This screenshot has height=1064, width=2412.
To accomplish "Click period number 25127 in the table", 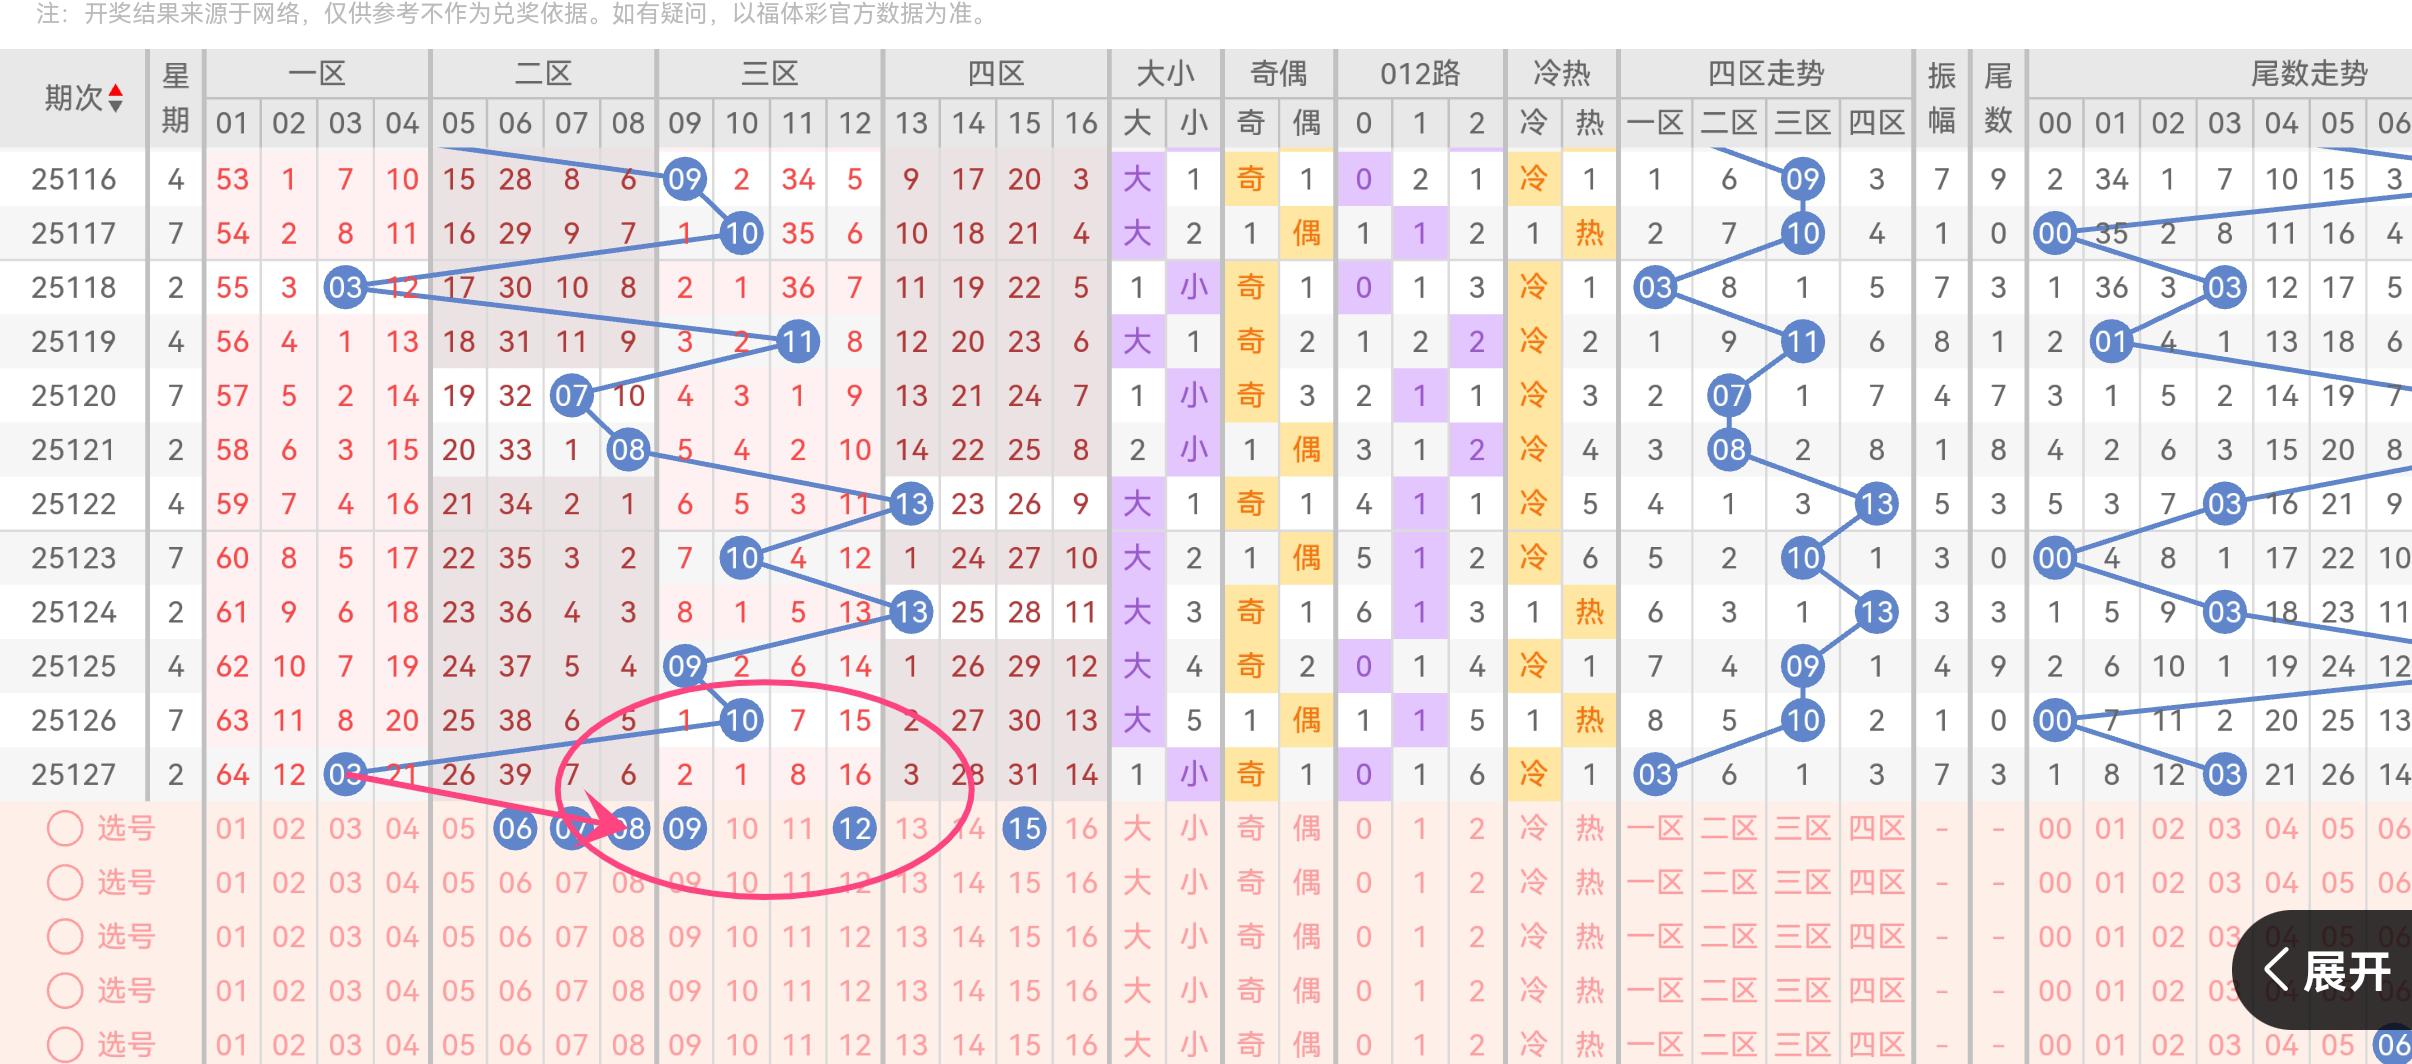I will coord(73,775).
